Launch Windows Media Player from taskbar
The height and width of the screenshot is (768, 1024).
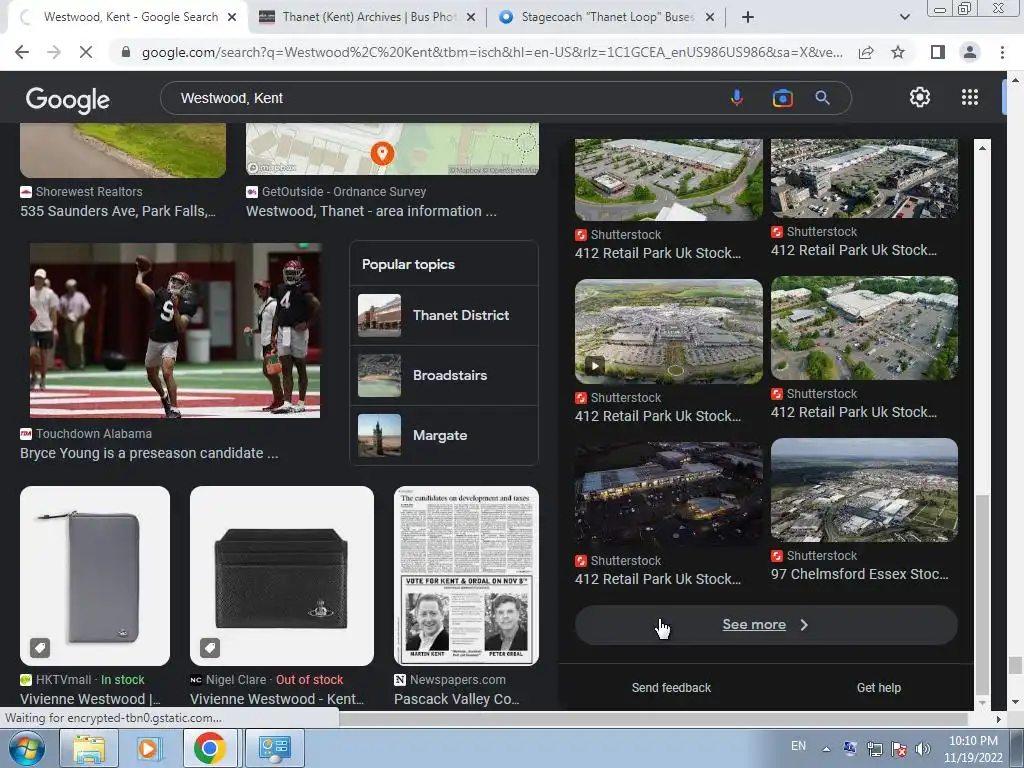click(148, 748)
